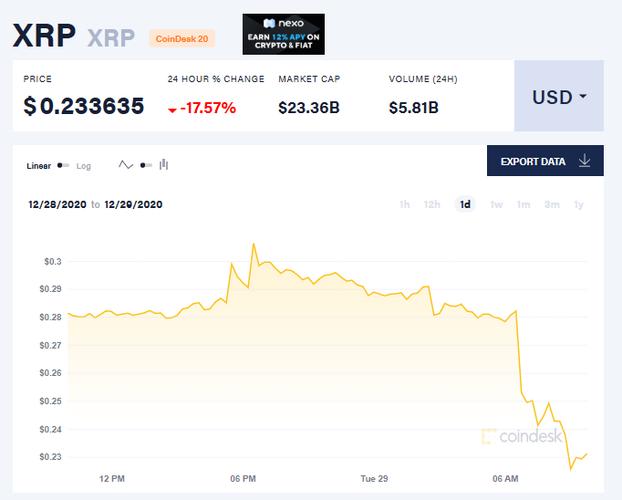Click the CoinDesk watermark logo on chart
The image size is (622, 500).
click(521, 436)
